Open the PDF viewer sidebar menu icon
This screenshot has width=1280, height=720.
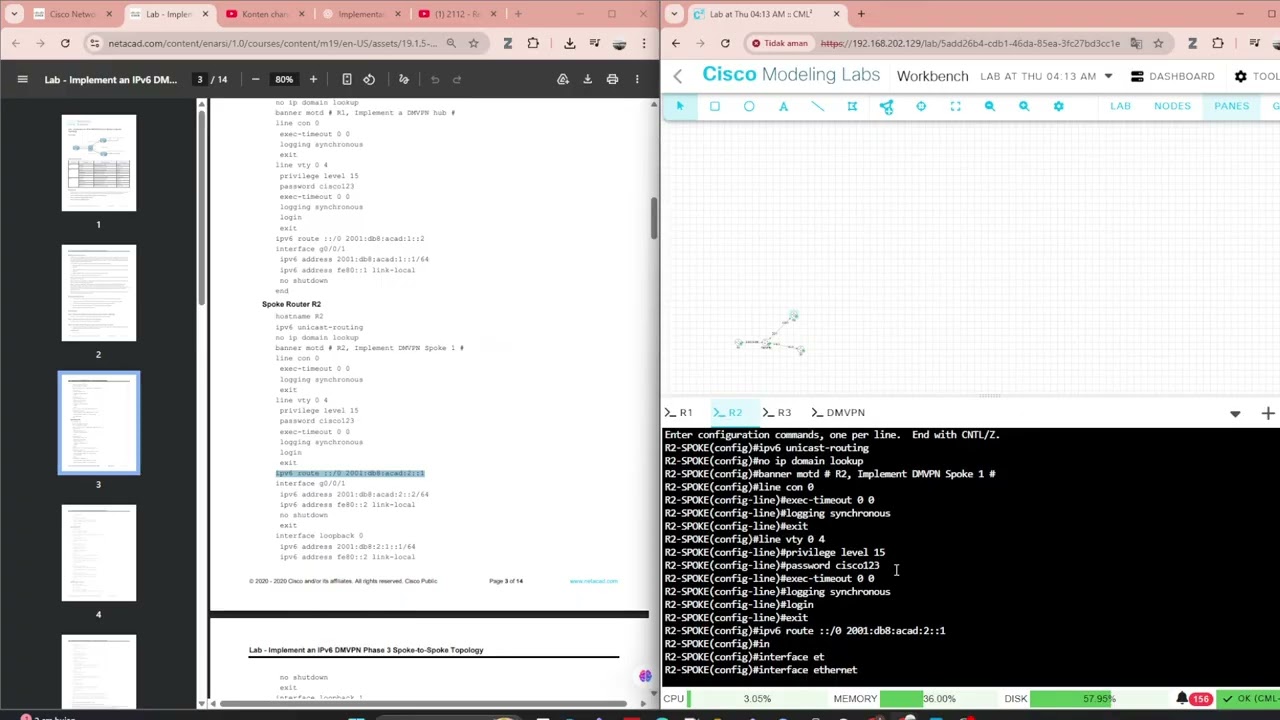[22, 79]
